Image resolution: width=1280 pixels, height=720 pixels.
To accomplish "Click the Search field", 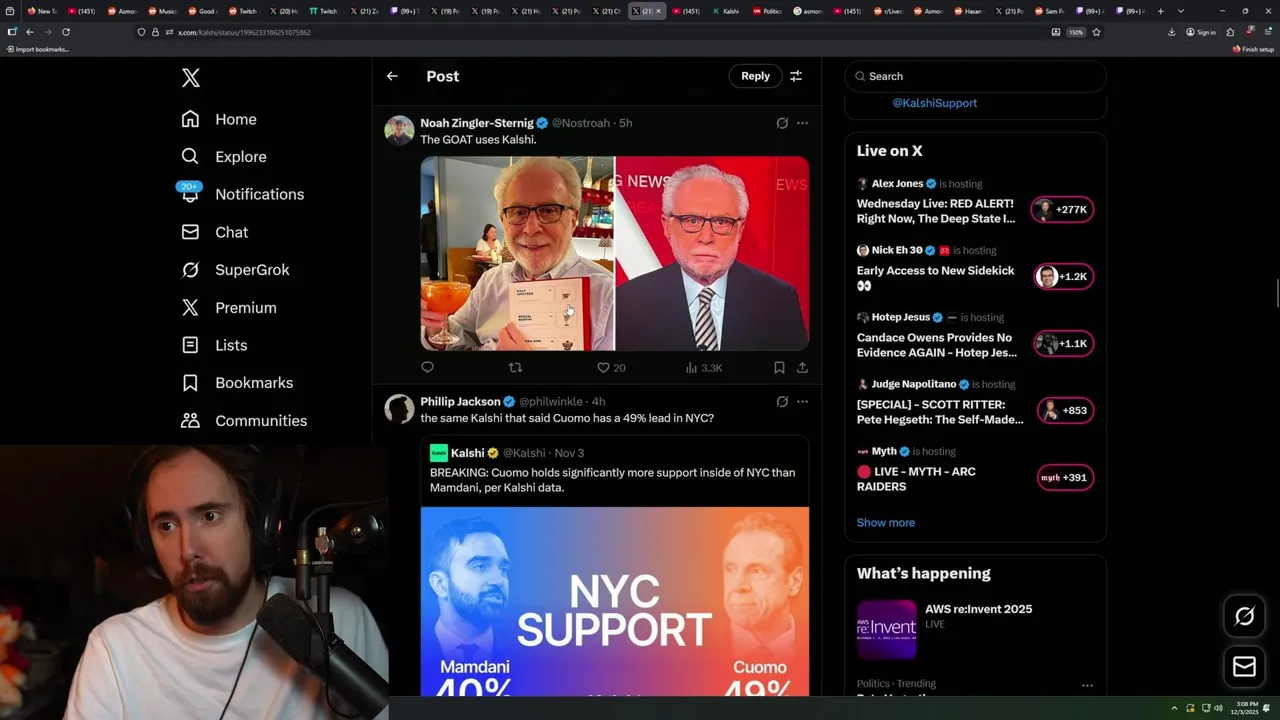I will [x=975, y=76].
